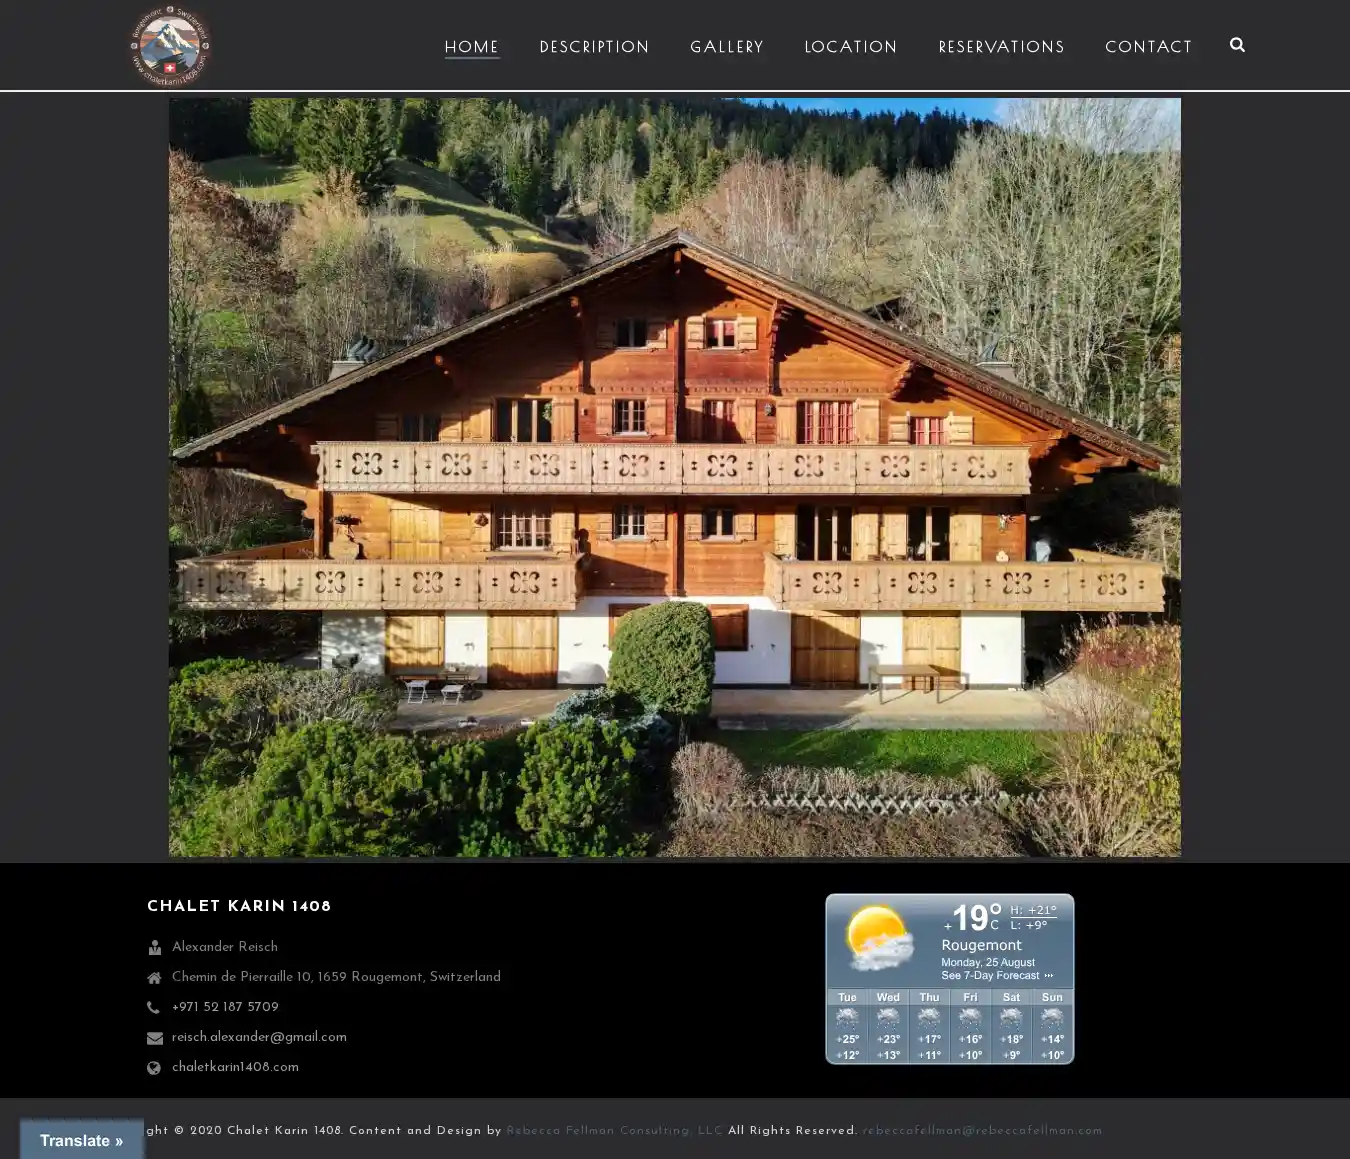Image resolution: width=1350 pixels, height=1159 pixels.
Task: Open the DESCRIPTION menu page
Action: point(594,47)
